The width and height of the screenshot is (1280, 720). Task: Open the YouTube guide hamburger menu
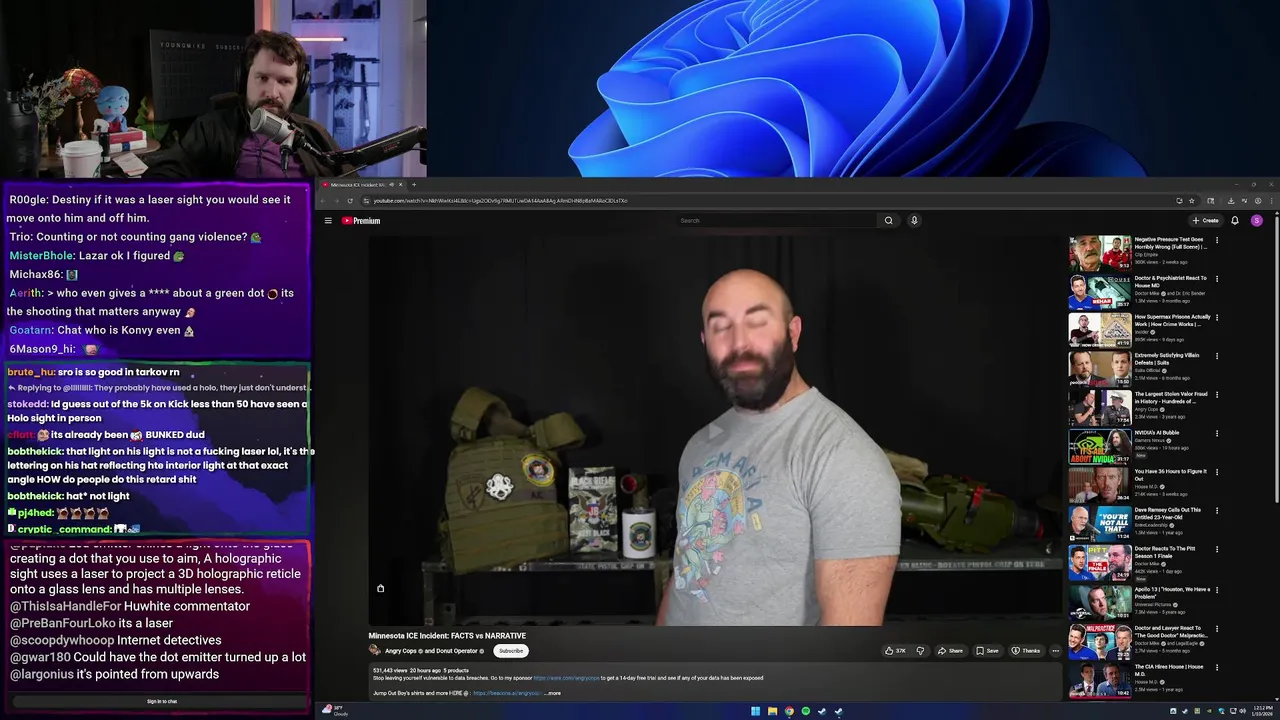(x=327, y=221)
